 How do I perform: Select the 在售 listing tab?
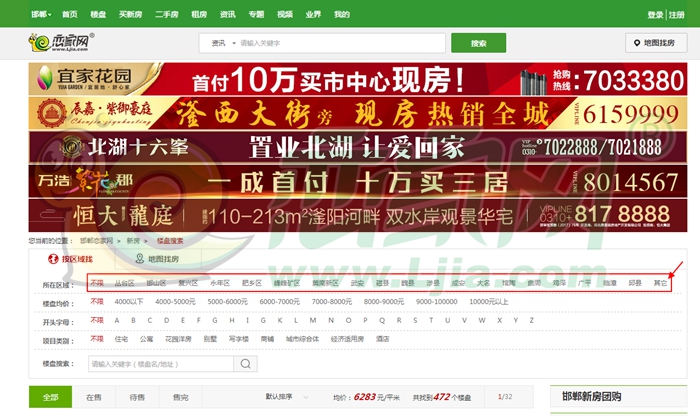tap(94, 397)
